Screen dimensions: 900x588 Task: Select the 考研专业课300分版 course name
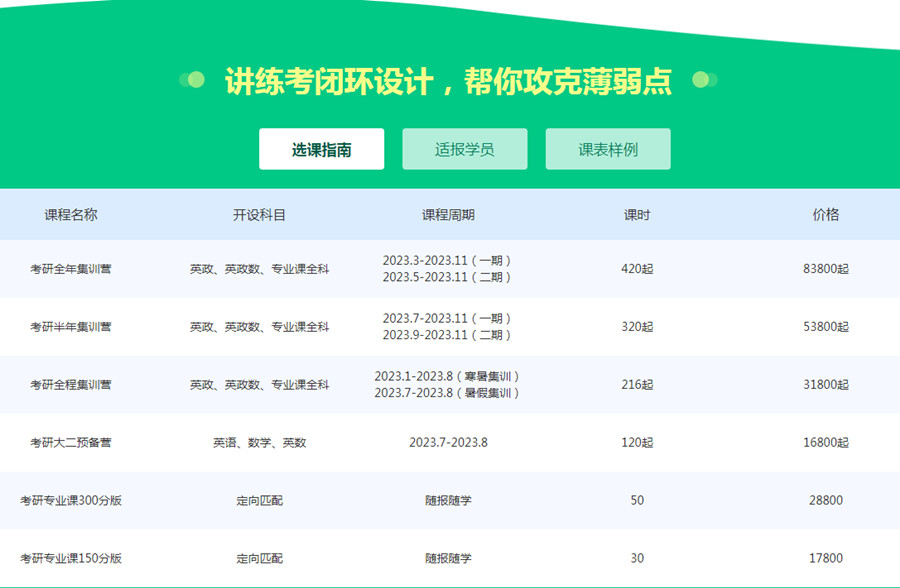tap(71, 501)
